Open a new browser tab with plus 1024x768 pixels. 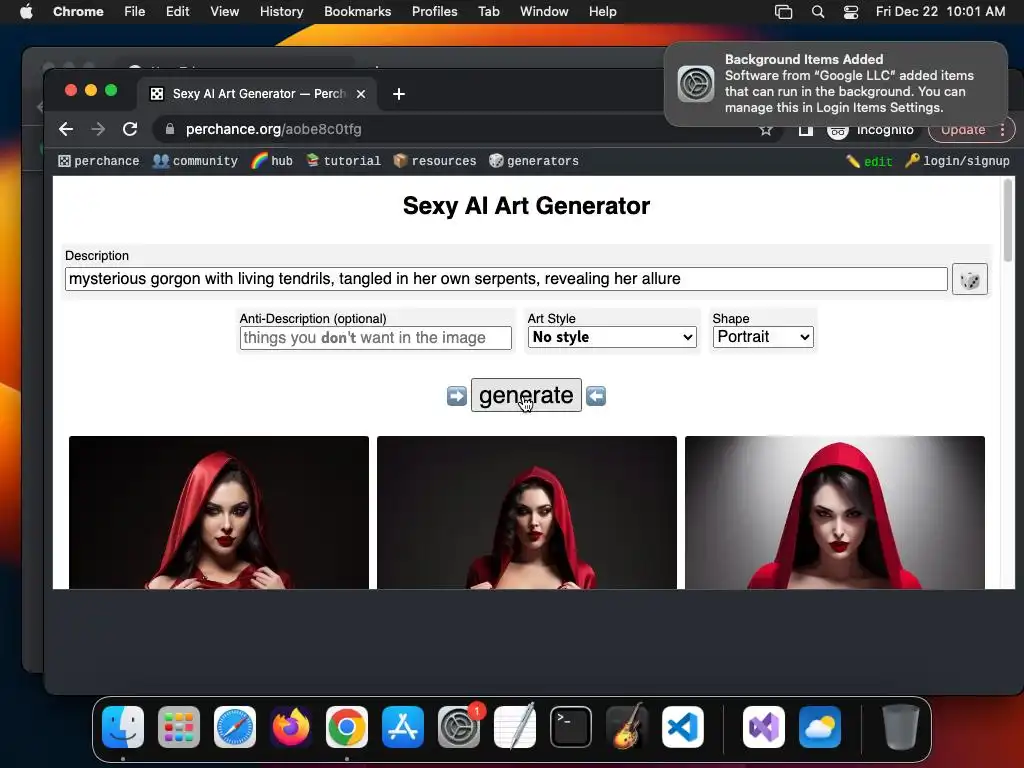click(x=398, y=94)
